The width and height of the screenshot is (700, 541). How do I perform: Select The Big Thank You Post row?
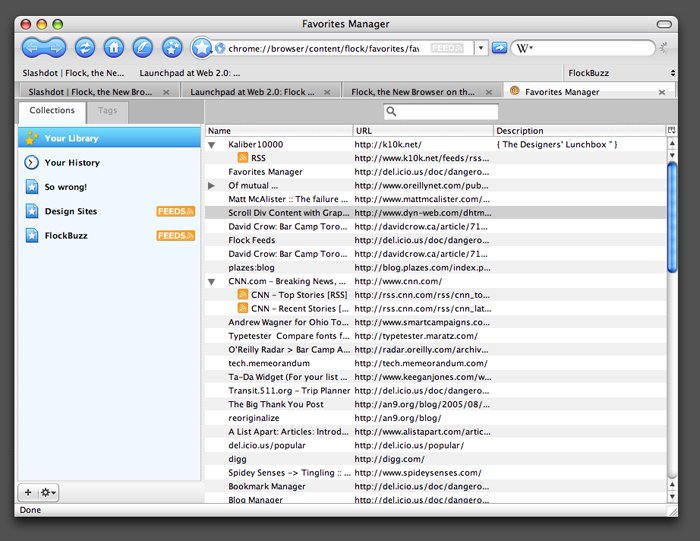point(435,404)
